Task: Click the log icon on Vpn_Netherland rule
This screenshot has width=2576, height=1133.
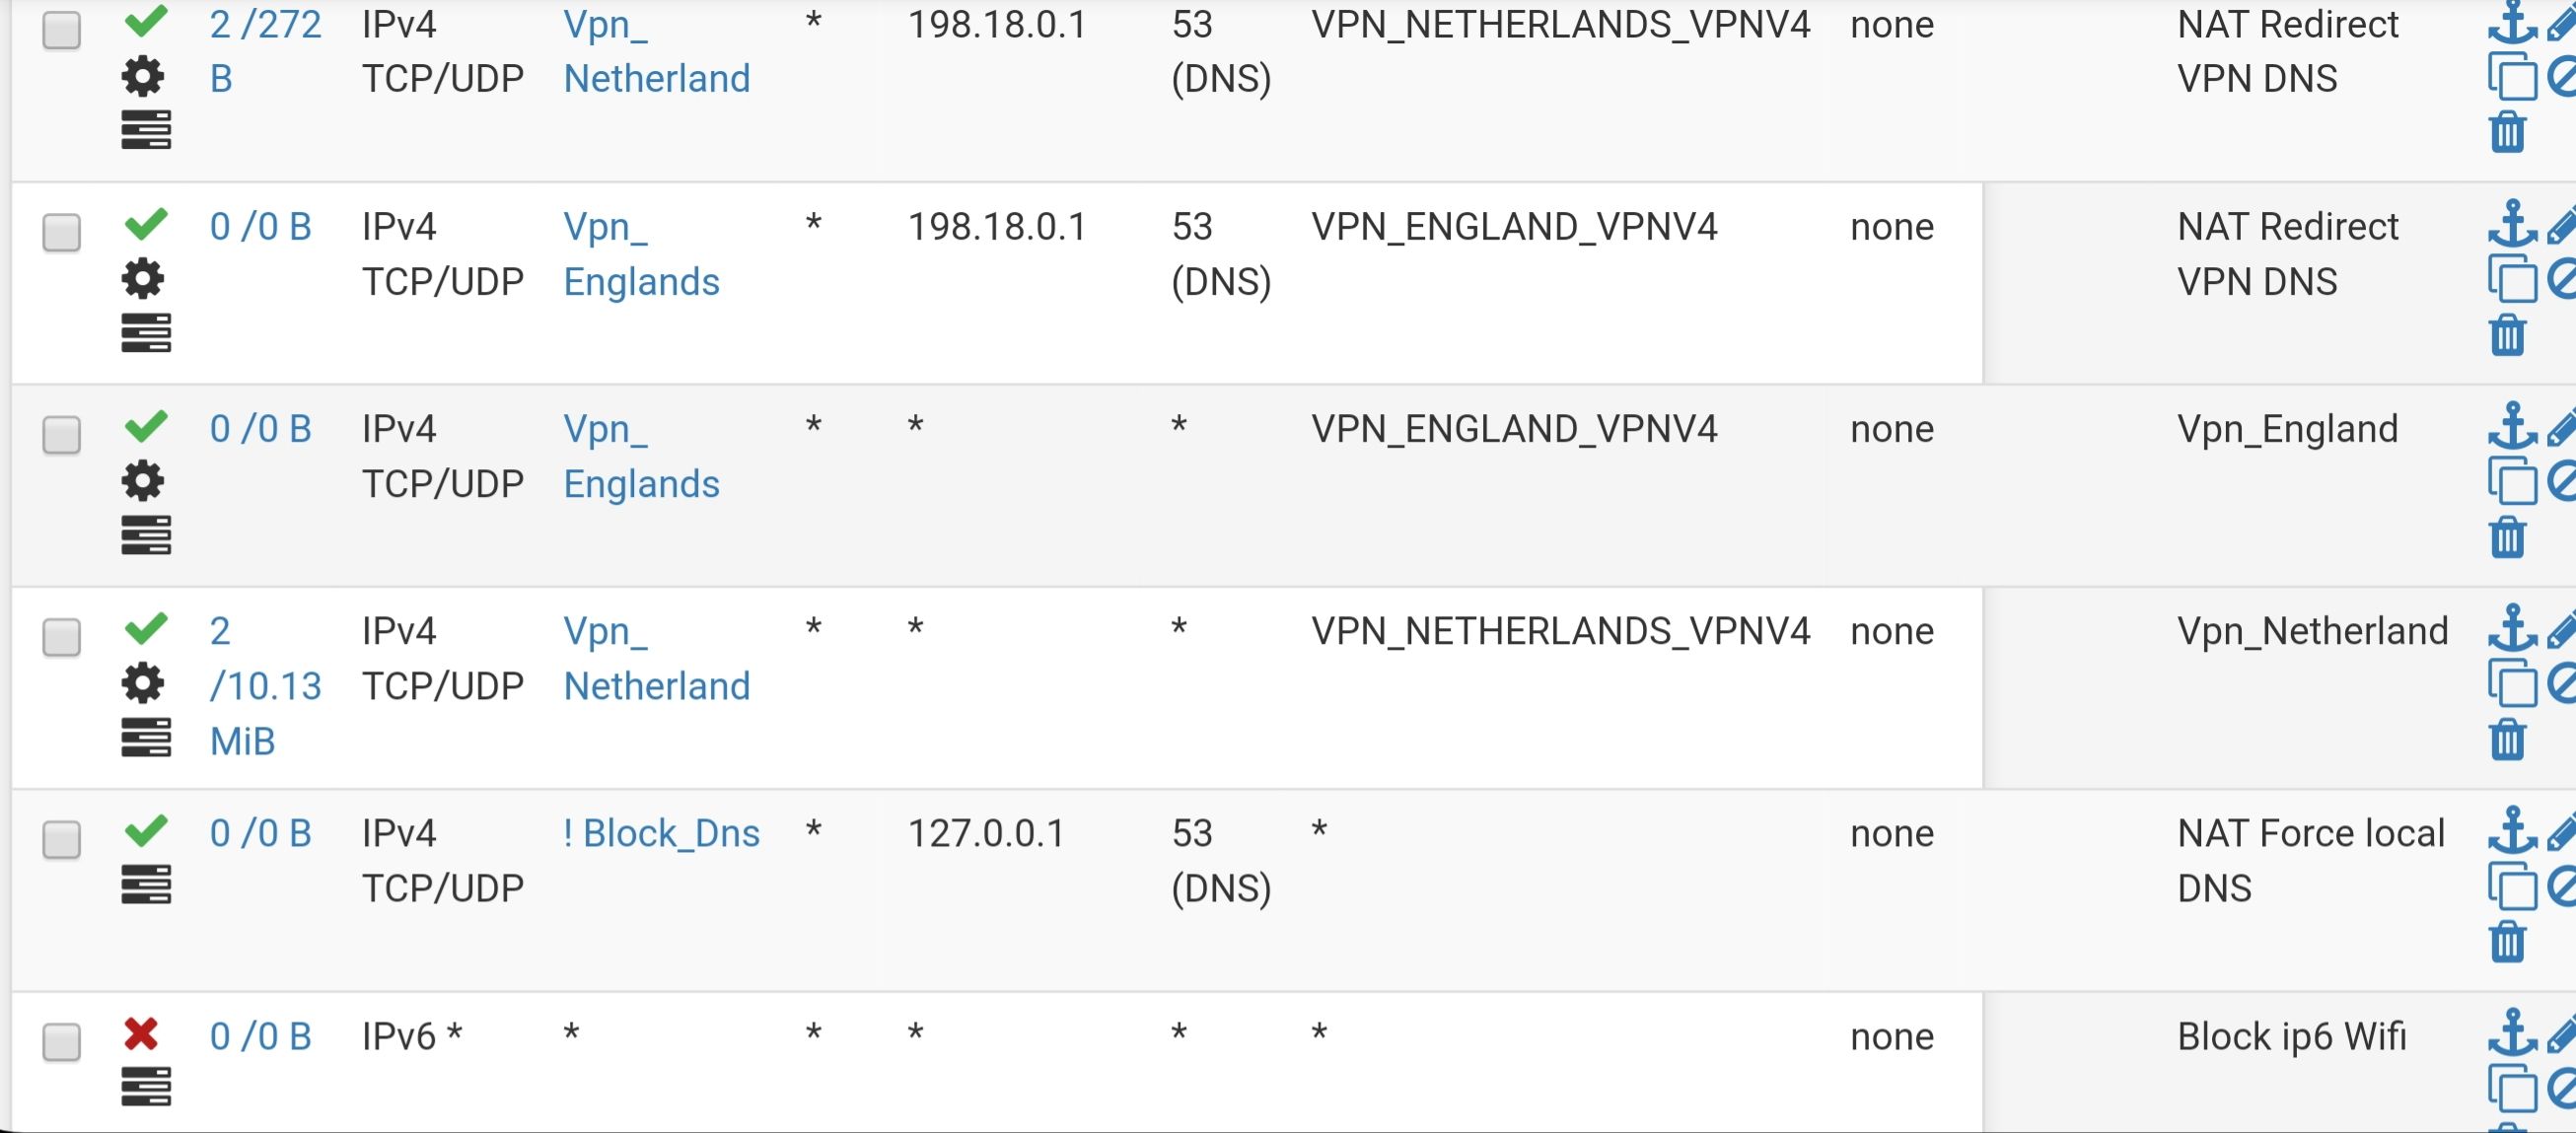Action: tap(146, 738)
